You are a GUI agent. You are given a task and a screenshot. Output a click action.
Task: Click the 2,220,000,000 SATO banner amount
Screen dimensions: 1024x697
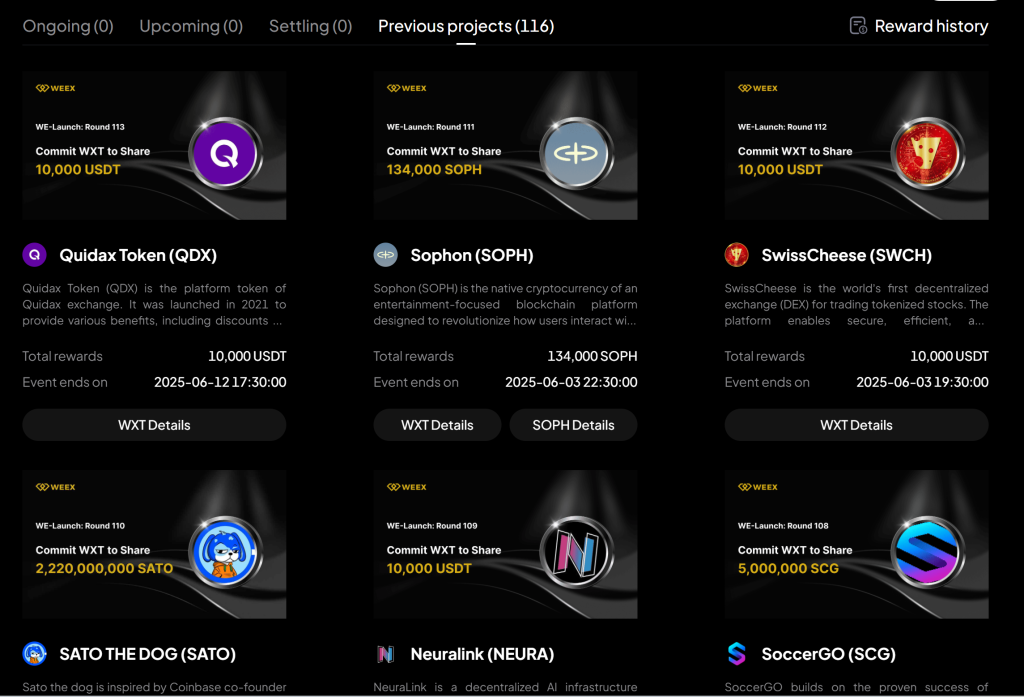pos(104,568)
